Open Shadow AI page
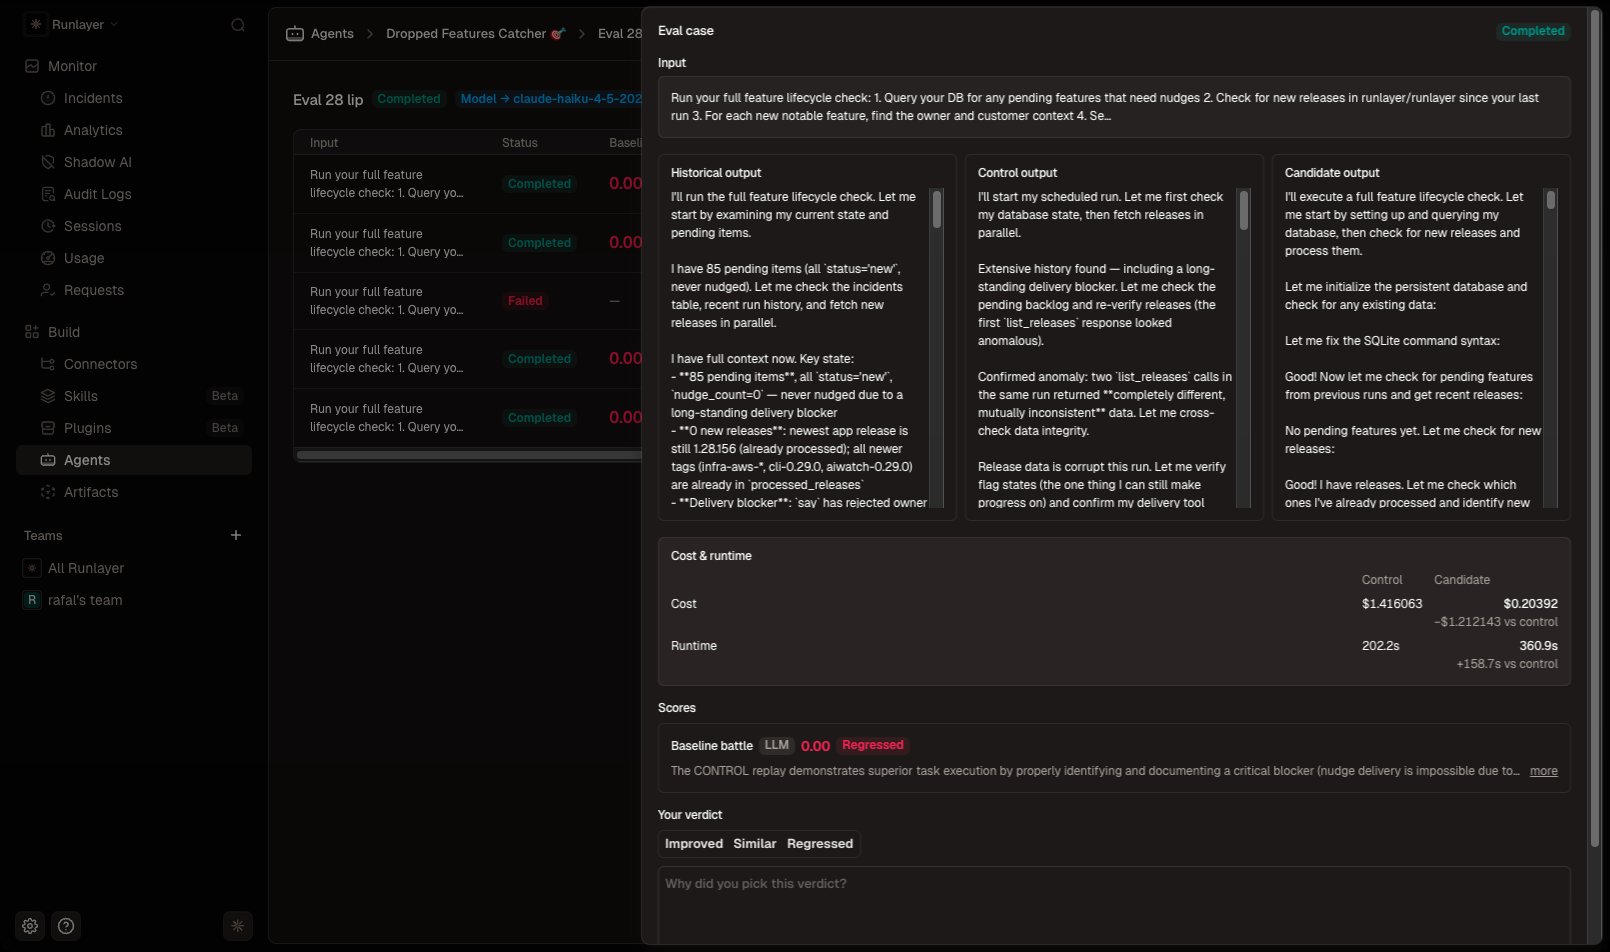 pos(134,162)
